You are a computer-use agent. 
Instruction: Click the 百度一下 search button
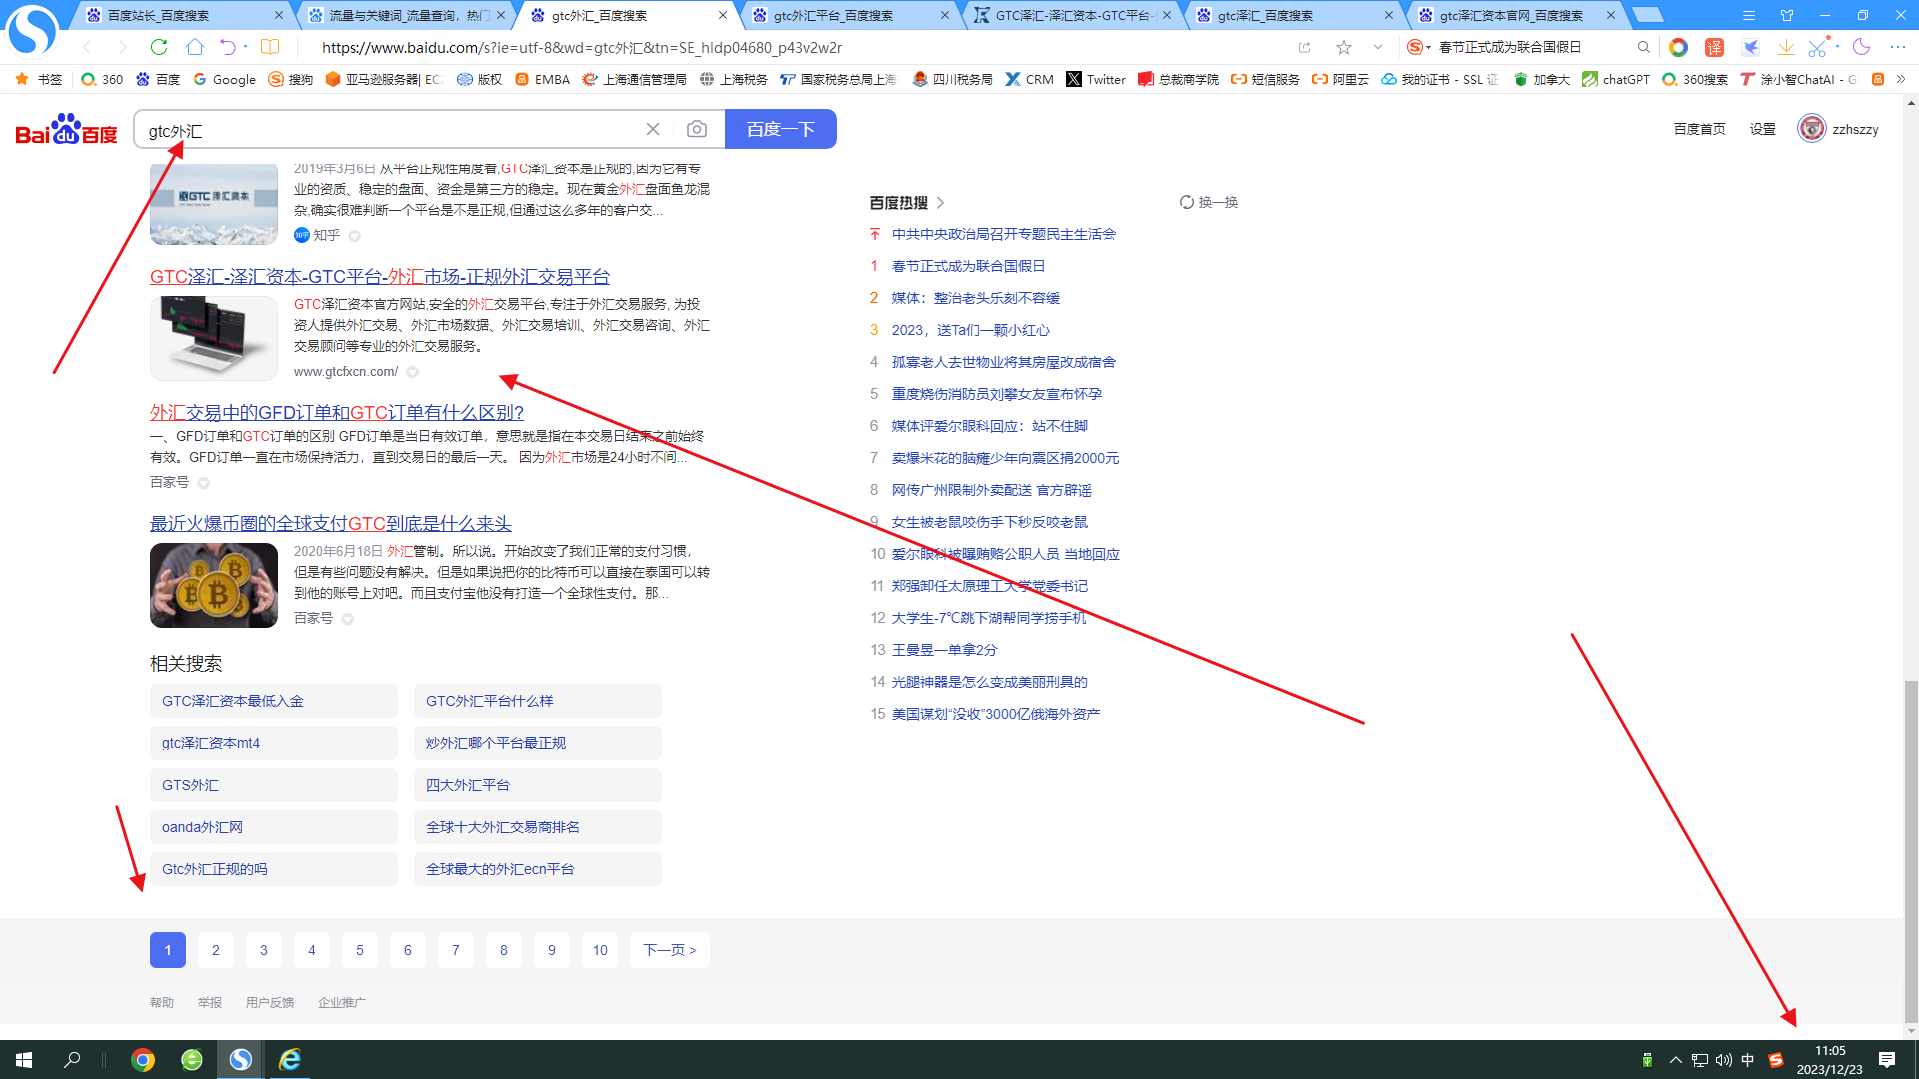(781, 128)
